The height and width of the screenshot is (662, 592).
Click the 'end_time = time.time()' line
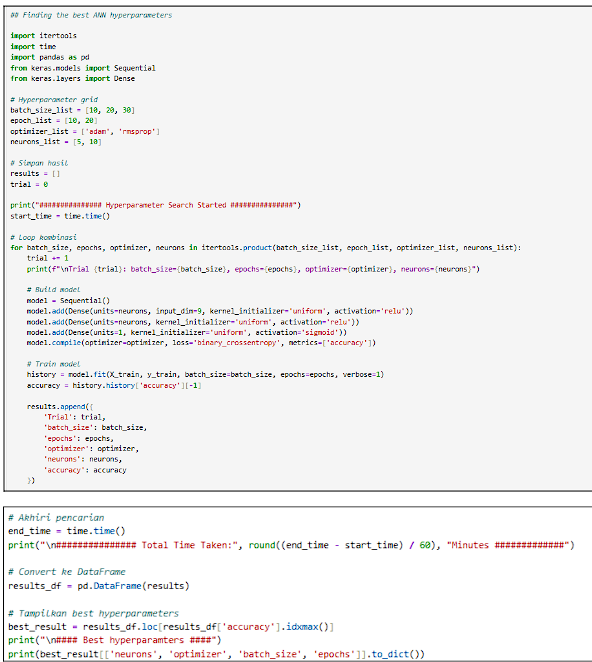click(x=67, y=531)
